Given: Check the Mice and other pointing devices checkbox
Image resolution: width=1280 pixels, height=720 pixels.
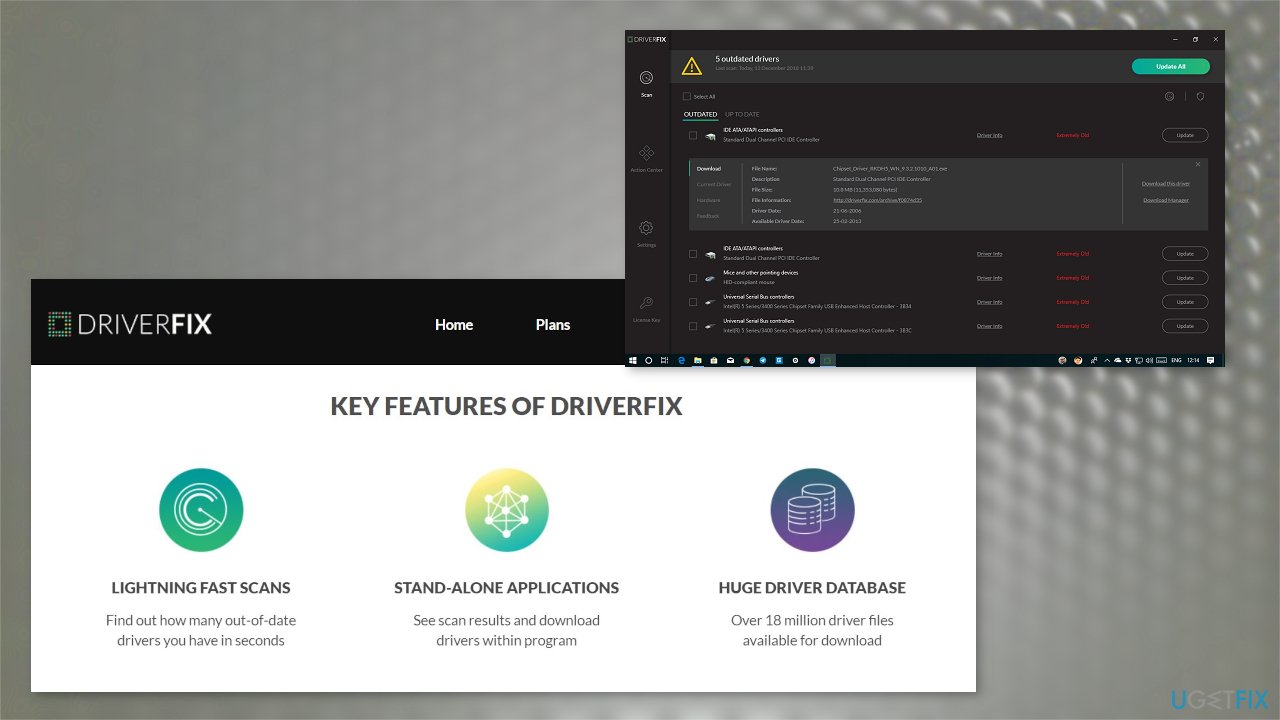Looking at the screenshot, I should tap(693, 278).
